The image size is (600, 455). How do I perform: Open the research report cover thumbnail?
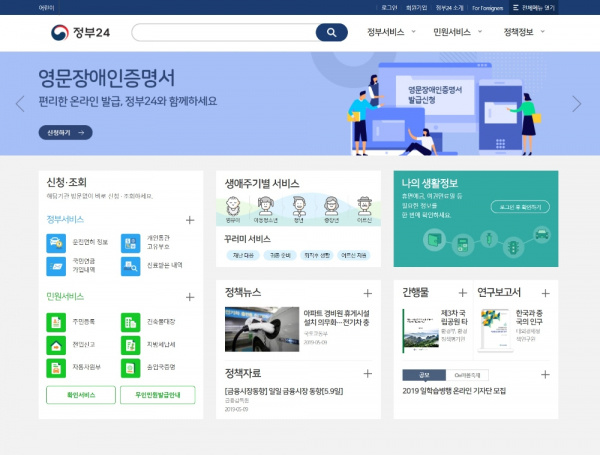[496, 331]
